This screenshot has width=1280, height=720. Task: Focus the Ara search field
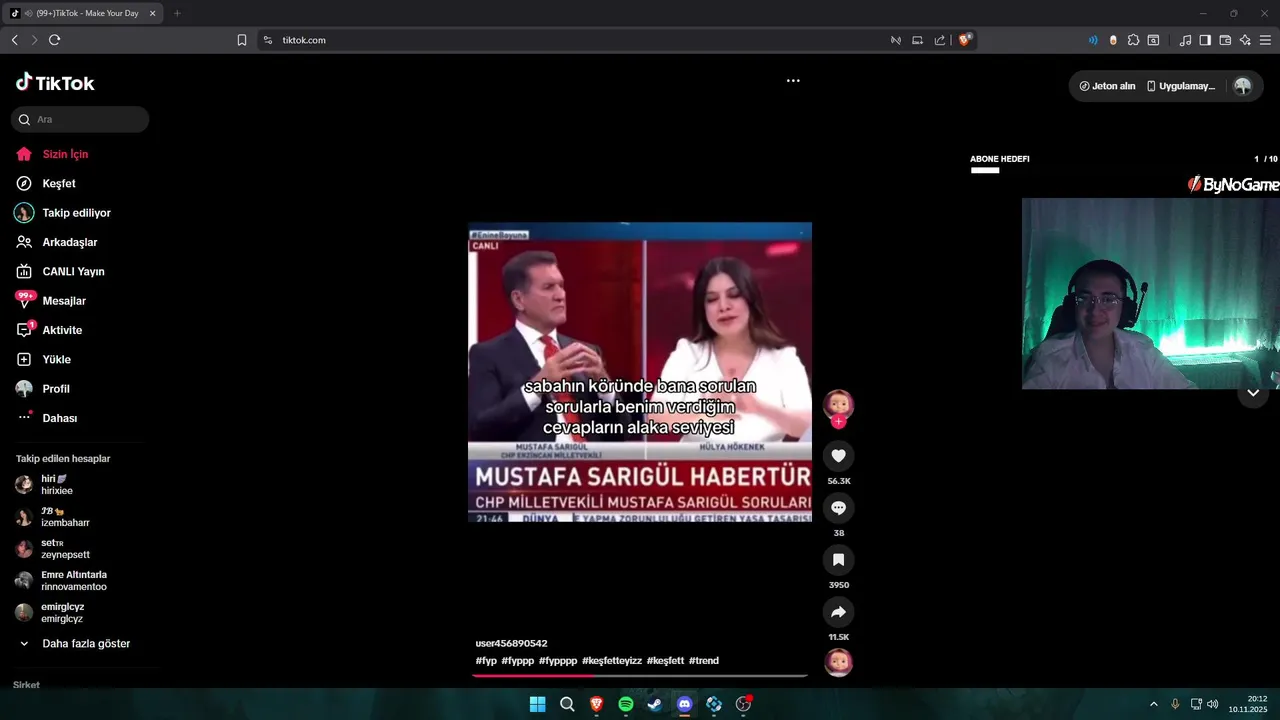80,119
